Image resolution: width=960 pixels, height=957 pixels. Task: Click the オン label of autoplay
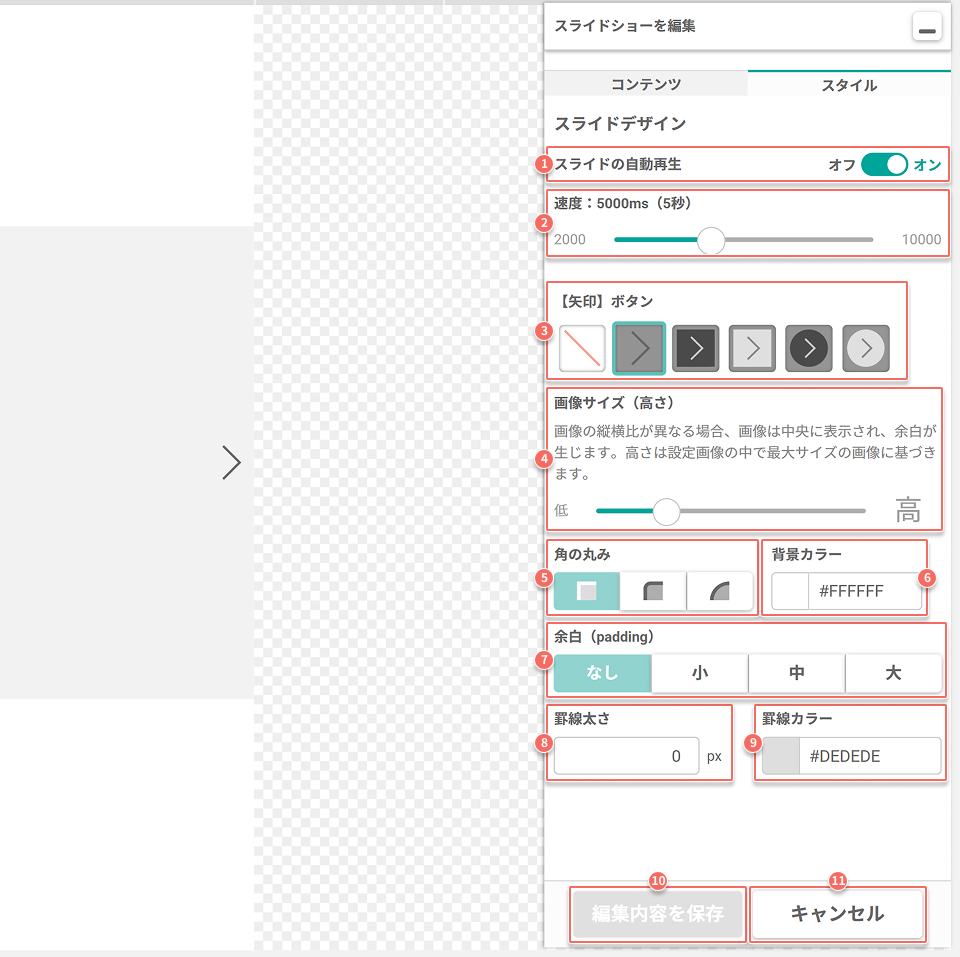(x=927, y=165)
